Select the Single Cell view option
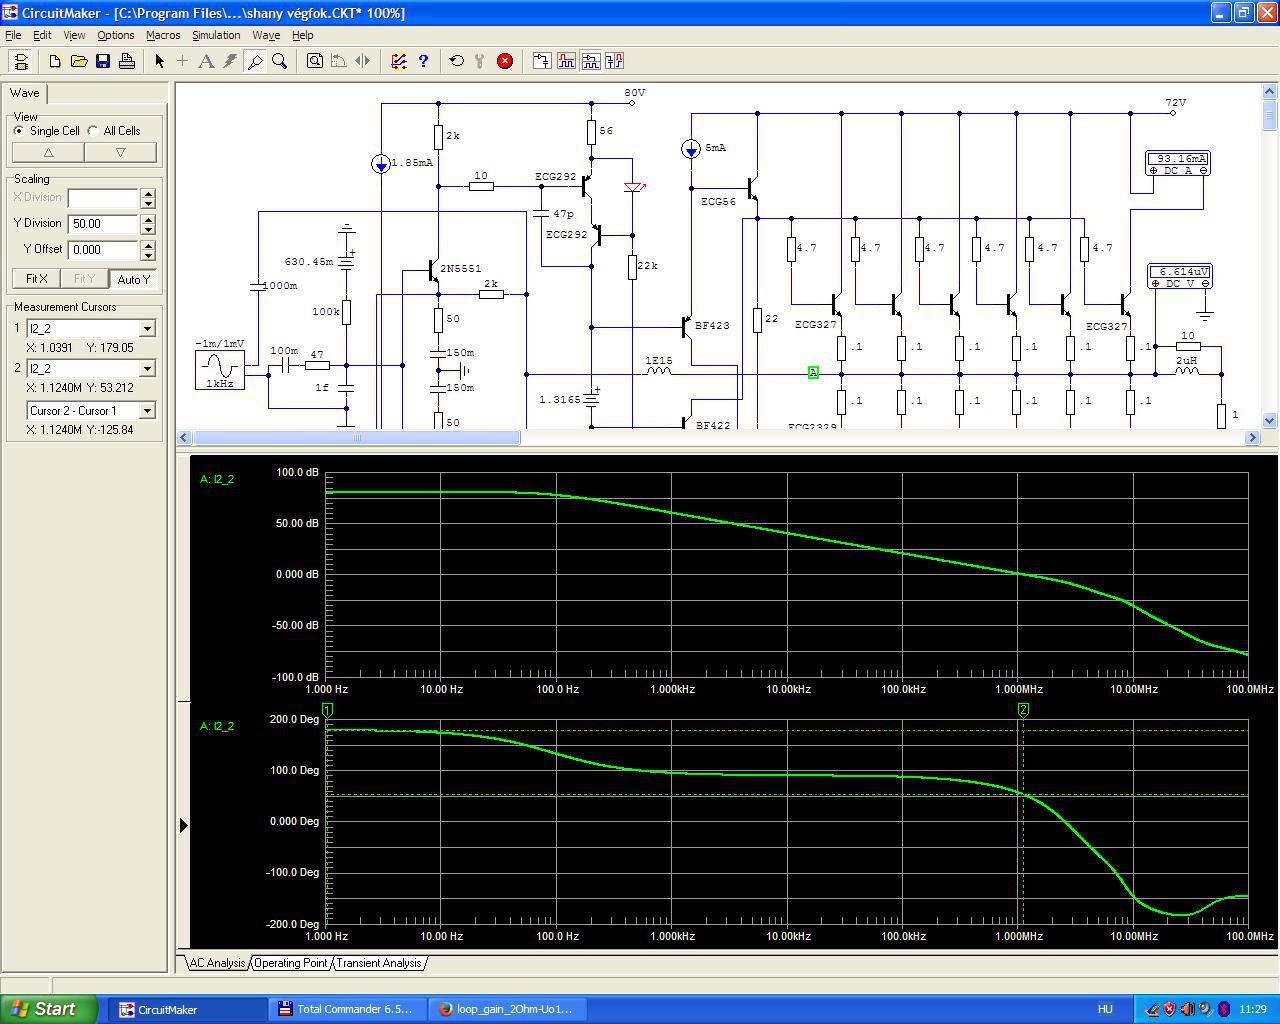The width and height of the screenshot is (1280, 1024). 19,131
